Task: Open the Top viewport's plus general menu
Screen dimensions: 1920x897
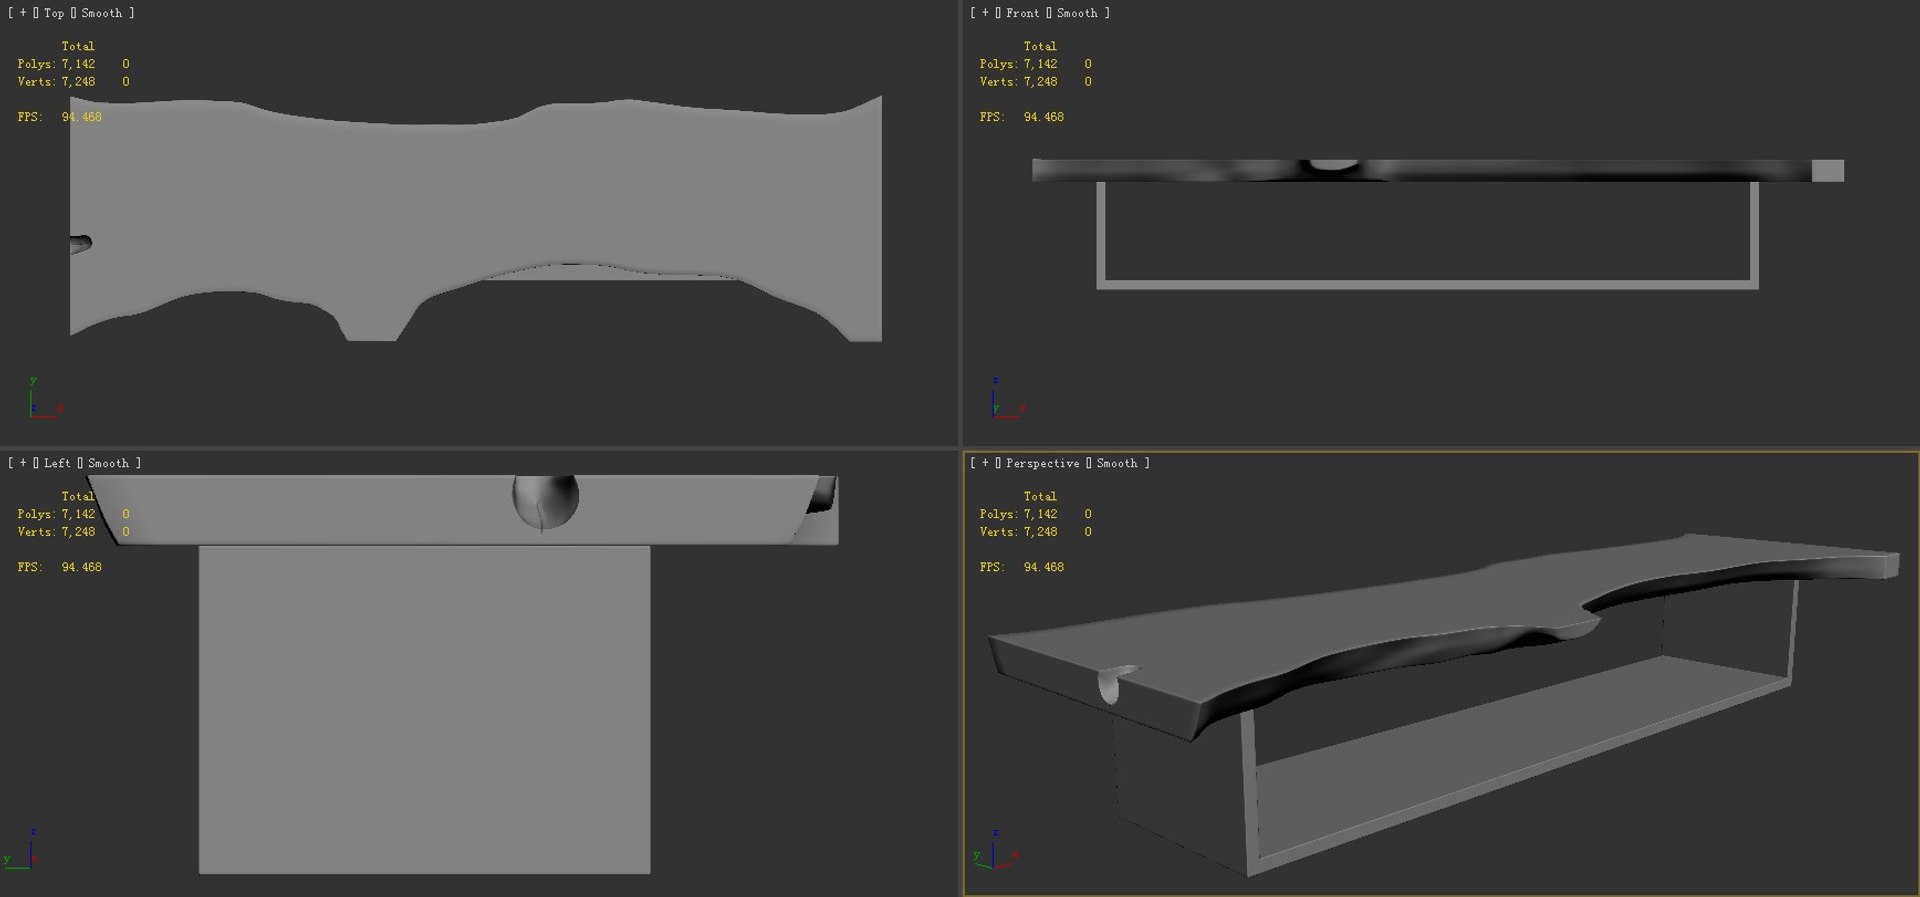Action: tap(23, 13)
